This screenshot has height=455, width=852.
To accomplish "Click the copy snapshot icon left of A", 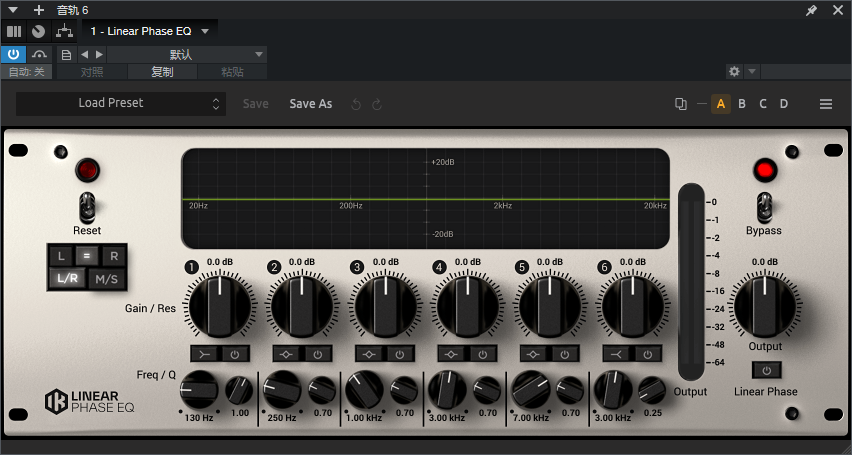I will coord(680,104).
